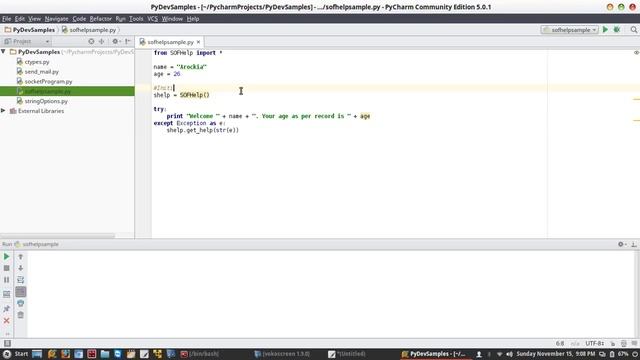This screenshot has height=360, width=640.
Task: Toggle scroll to end in Run console
Action: click(20, 292)
